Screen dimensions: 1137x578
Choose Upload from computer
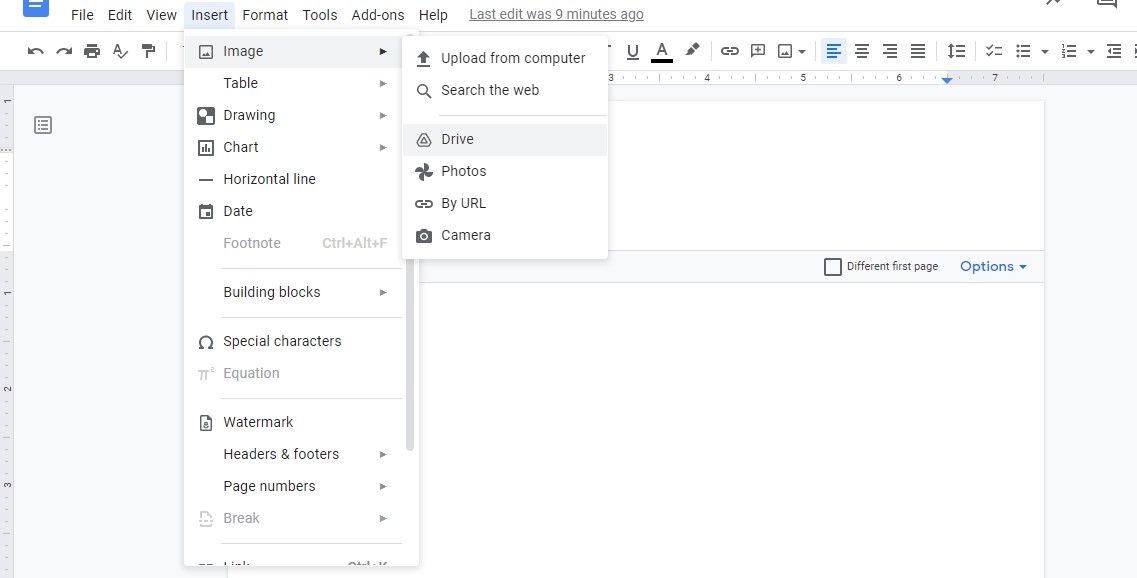point(513,57)
